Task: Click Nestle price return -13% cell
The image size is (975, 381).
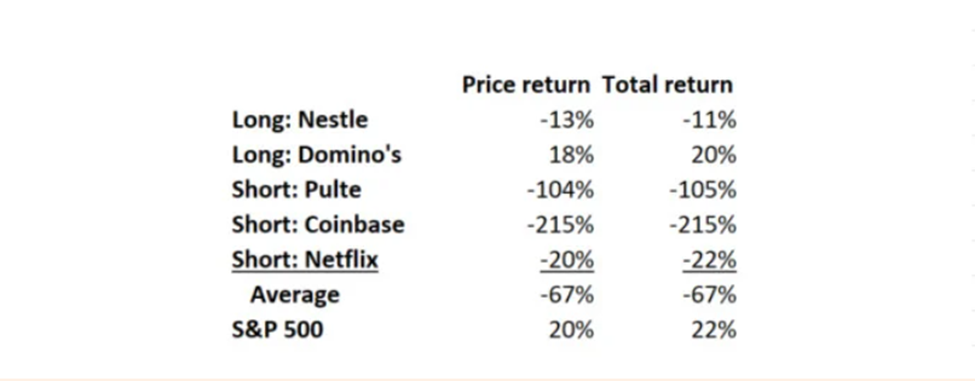Action: click(x=566, y=119)
